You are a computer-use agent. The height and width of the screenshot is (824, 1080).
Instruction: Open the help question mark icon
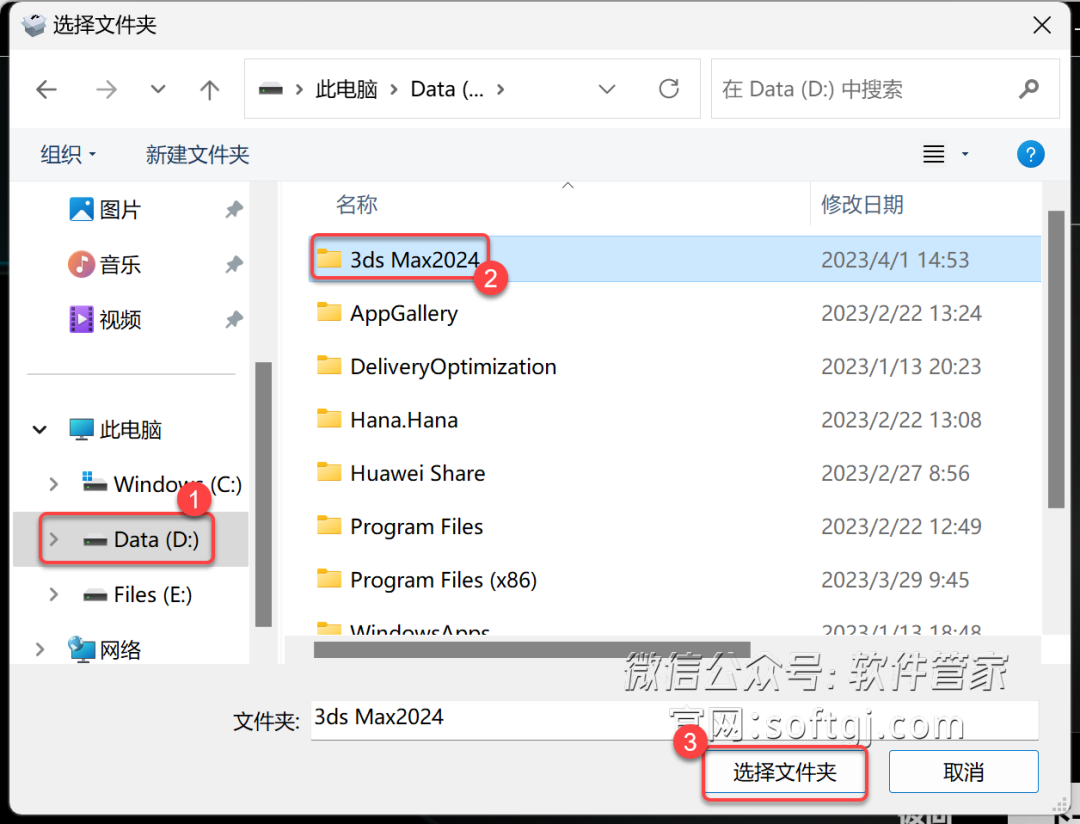1030,154
